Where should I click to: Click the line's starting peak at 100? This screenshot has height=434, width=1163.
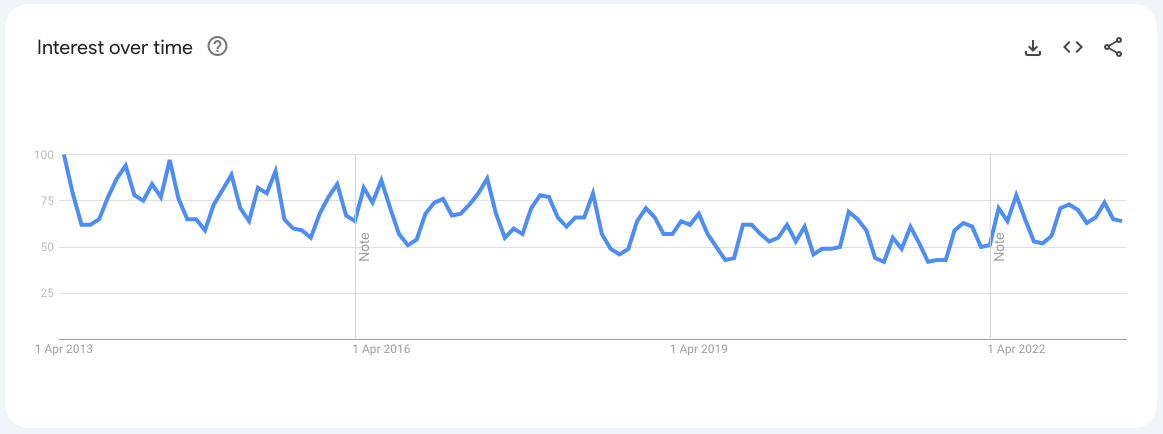[x=63, y=155]
